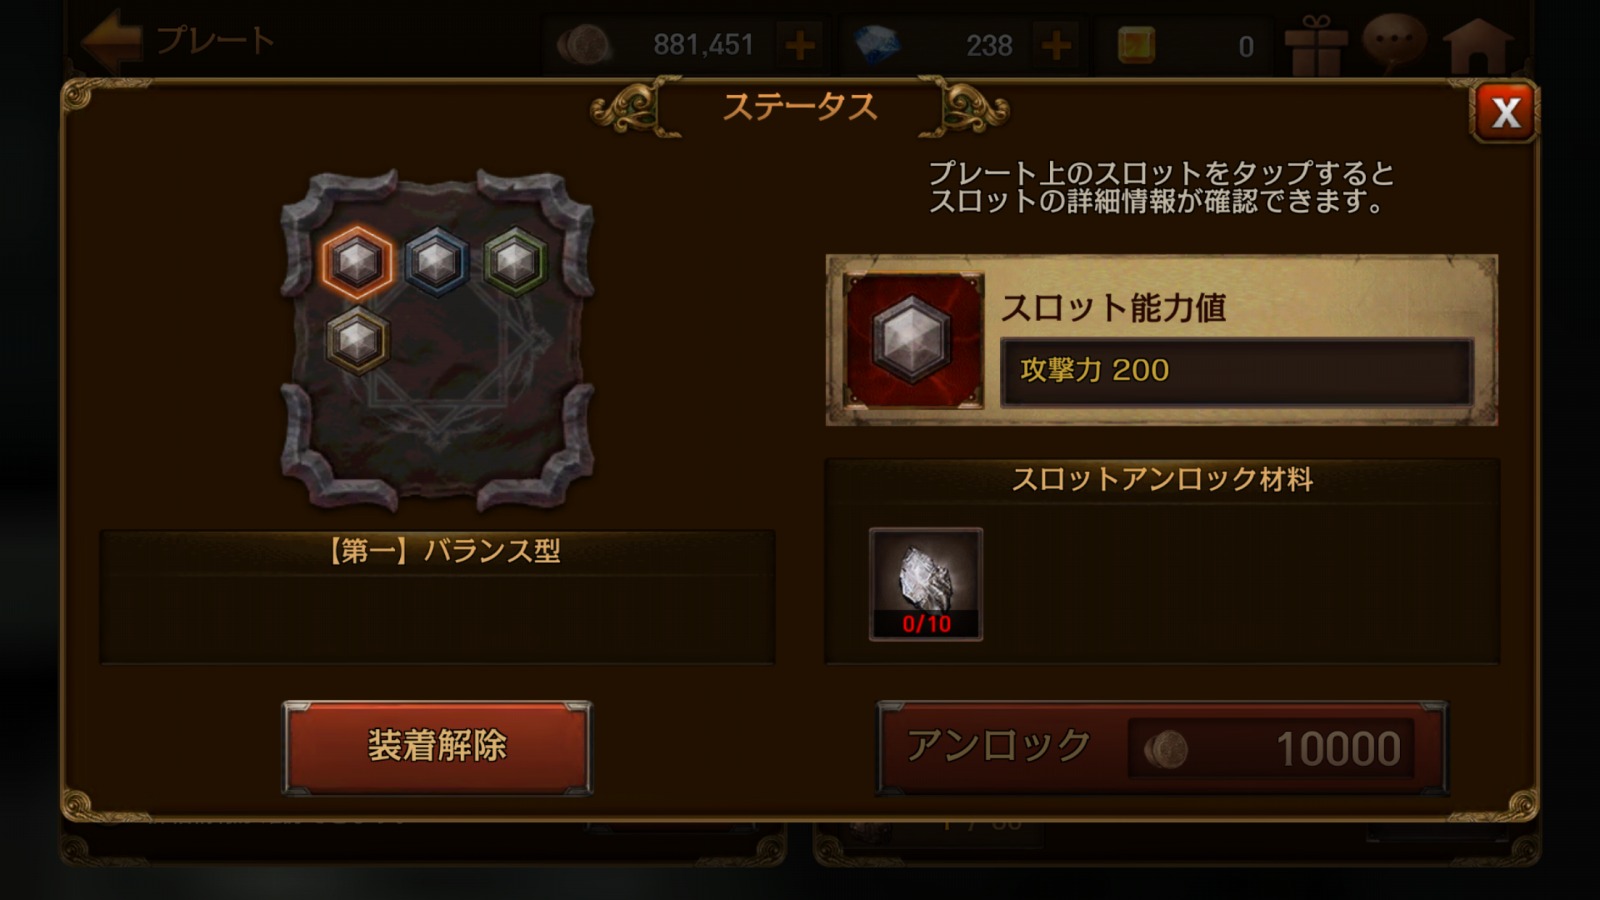Viewport: 1600px width, 900px height.
Task: Tap the yellow ticket currency icon
Action: pos(1136,45)
